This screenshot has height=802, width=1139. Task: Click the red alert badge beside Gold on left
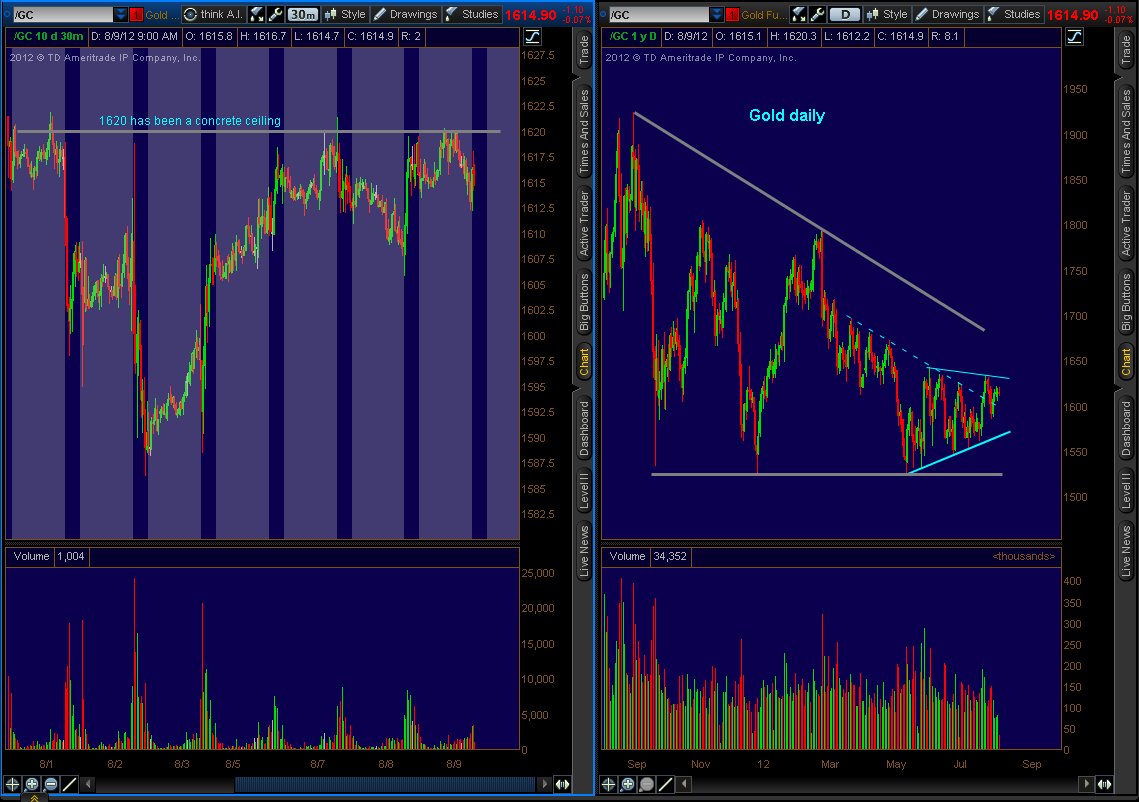point(137,14)
